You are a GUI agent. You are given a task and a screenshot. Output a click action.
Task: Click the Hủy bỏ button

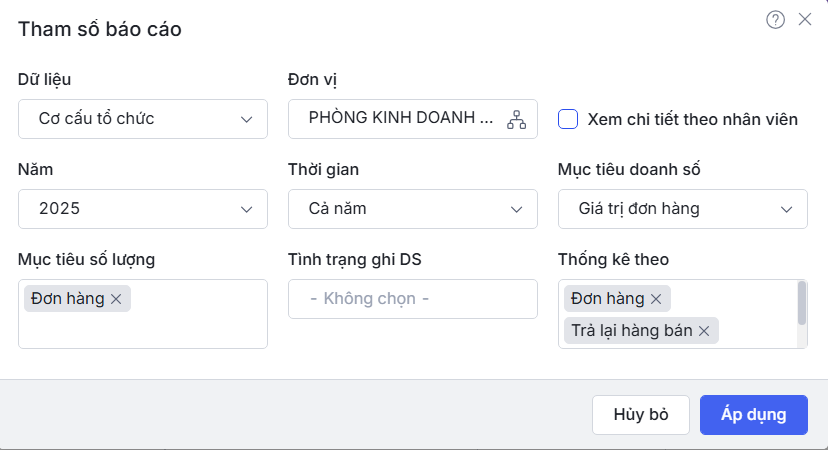pos(640,414)
